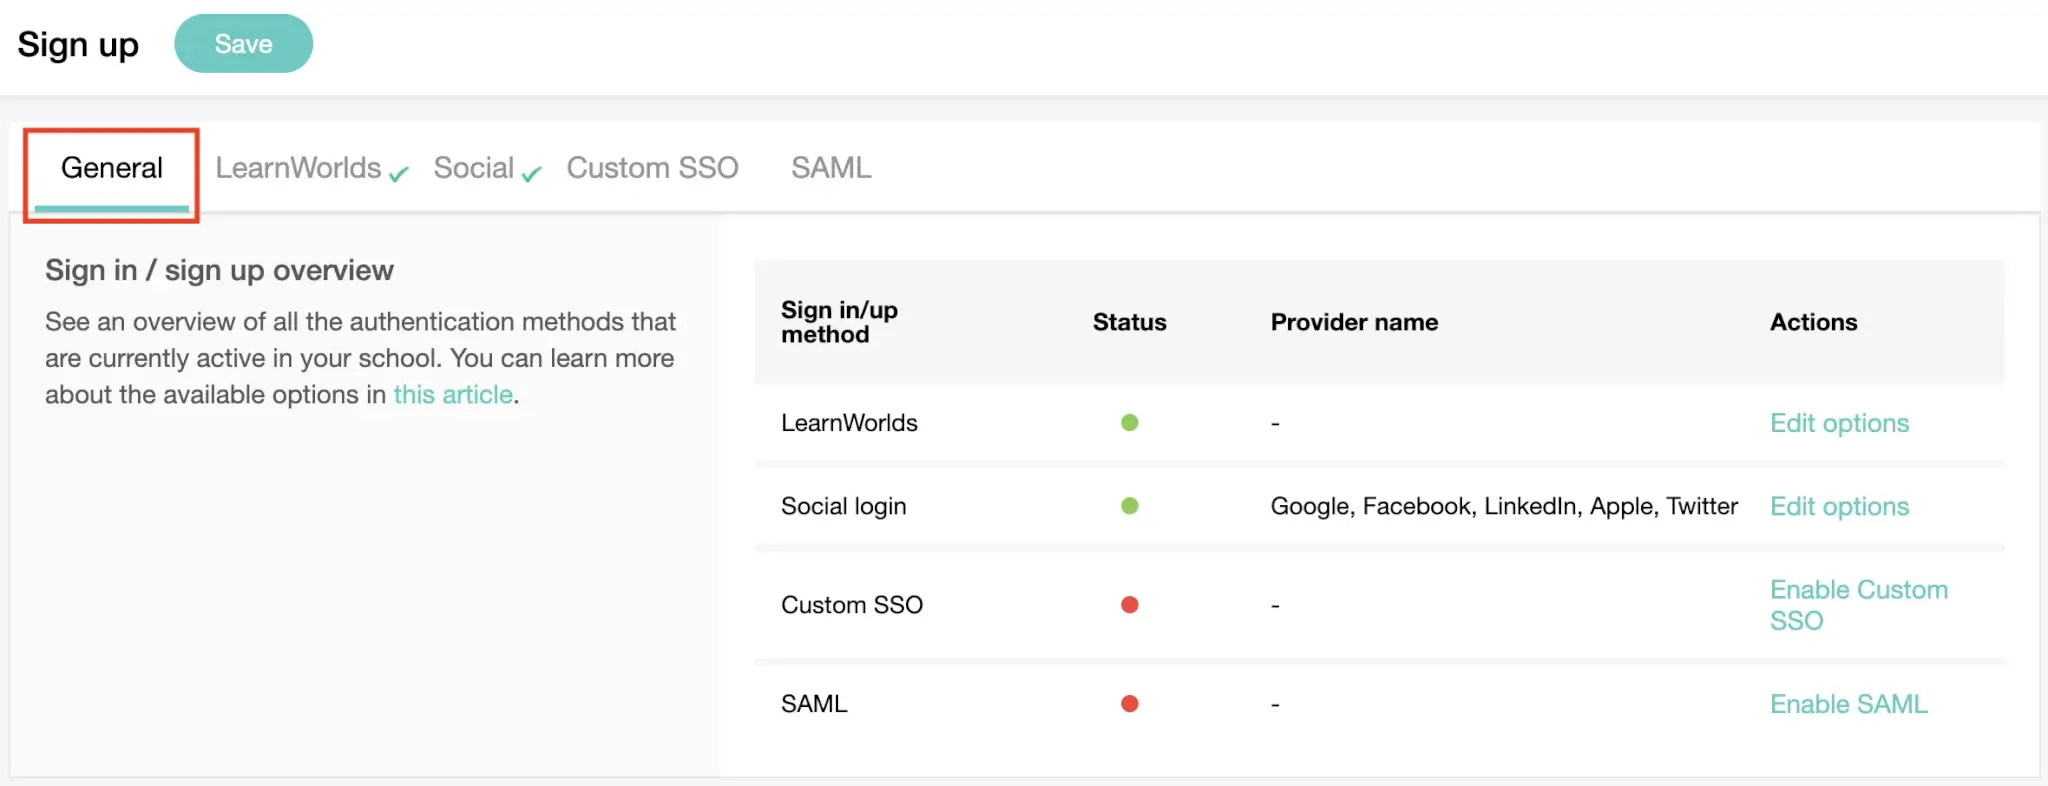The height and width of the screenshot is (786, 2048).
Task: Click the checkmark icon beside Social tab
Action: click(x=531, y=174)
